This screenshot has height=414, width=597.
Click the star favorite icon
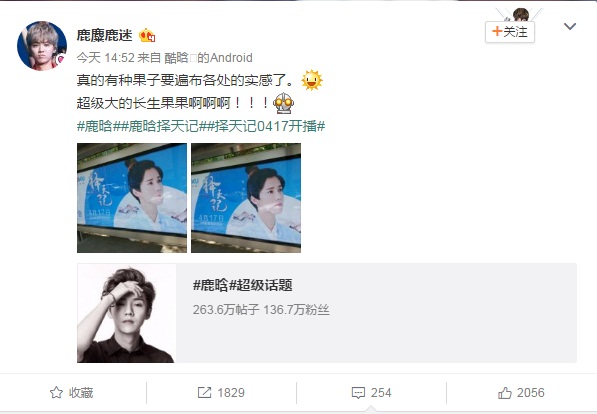[x=56, y=392]
